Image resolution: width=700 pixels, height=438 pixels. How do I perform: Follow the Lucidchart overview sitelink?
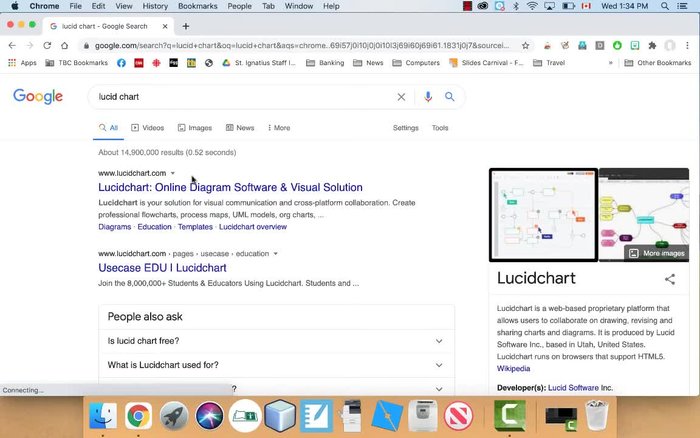tap(253, 227)
